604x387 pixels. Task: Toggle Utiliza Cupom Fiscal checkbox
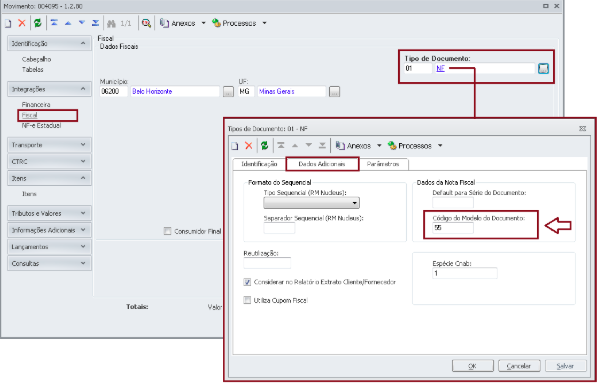[247, 300]
